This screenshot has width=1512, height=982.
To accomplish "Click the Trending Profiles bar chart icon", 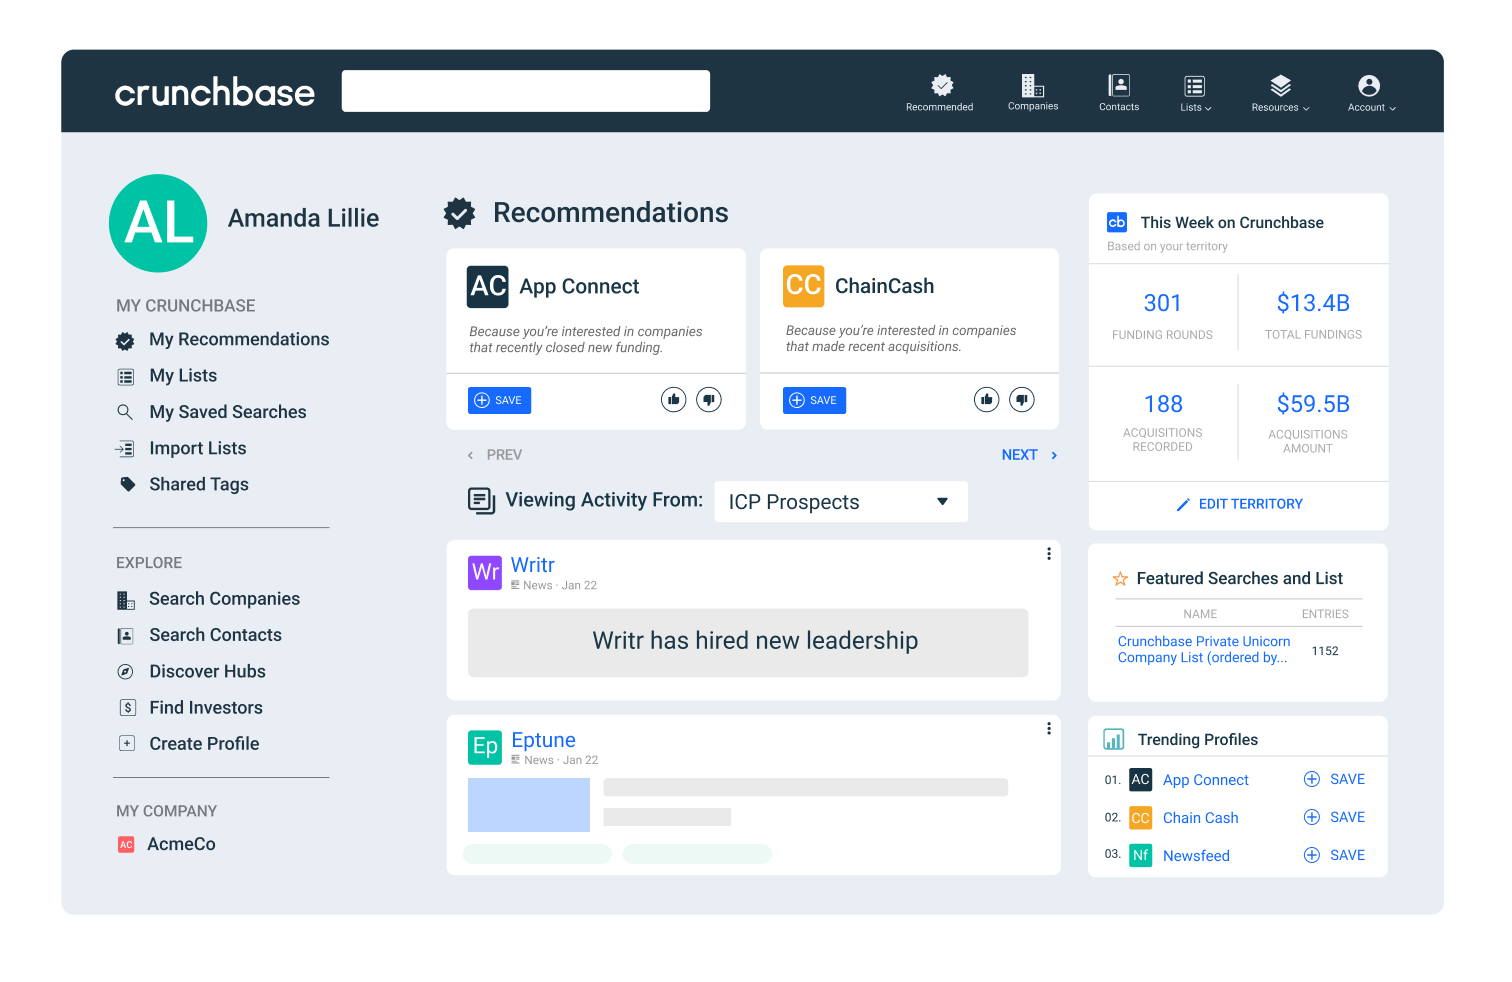I will pyautogui.click(x=1114, y=739).
